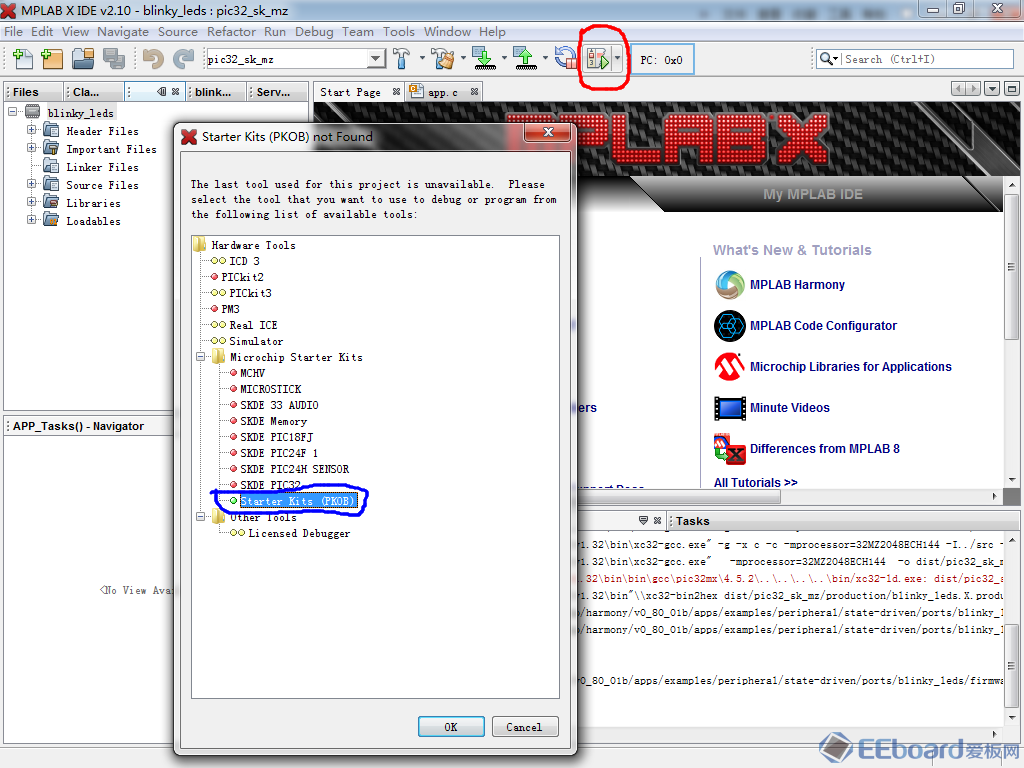Select MICROSTICK starter kit
The width and height of the screenshot is (1024, 768).
click(x=270, y=389)
